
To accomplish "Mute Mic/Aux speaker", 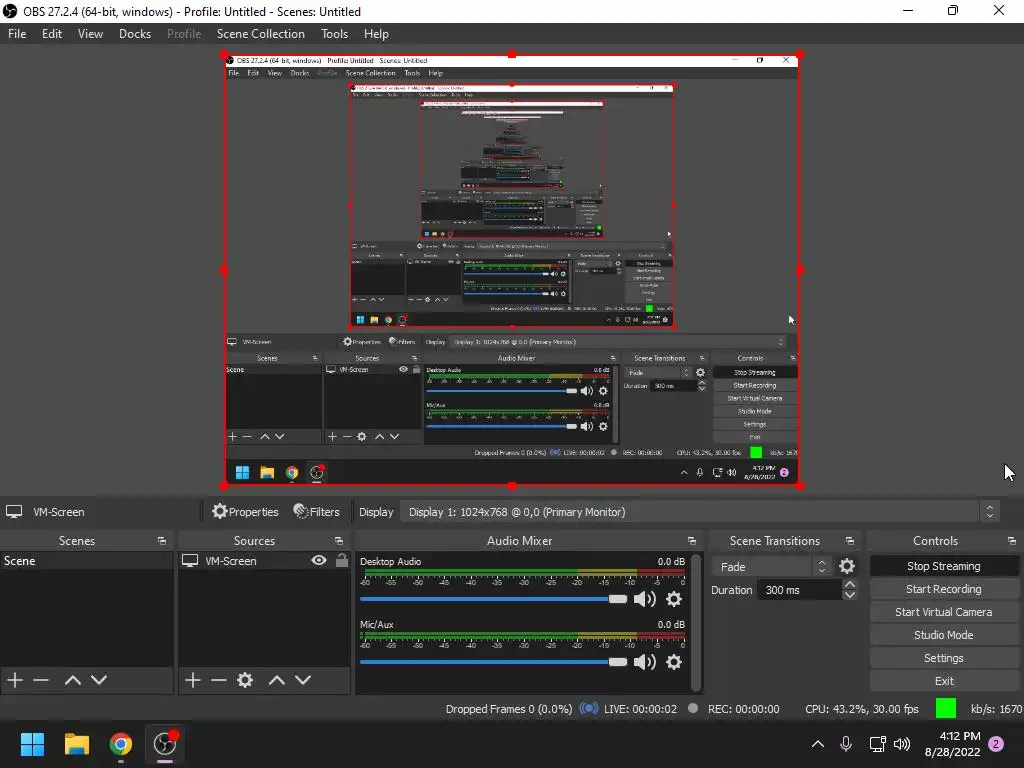I will coord(645,662).
